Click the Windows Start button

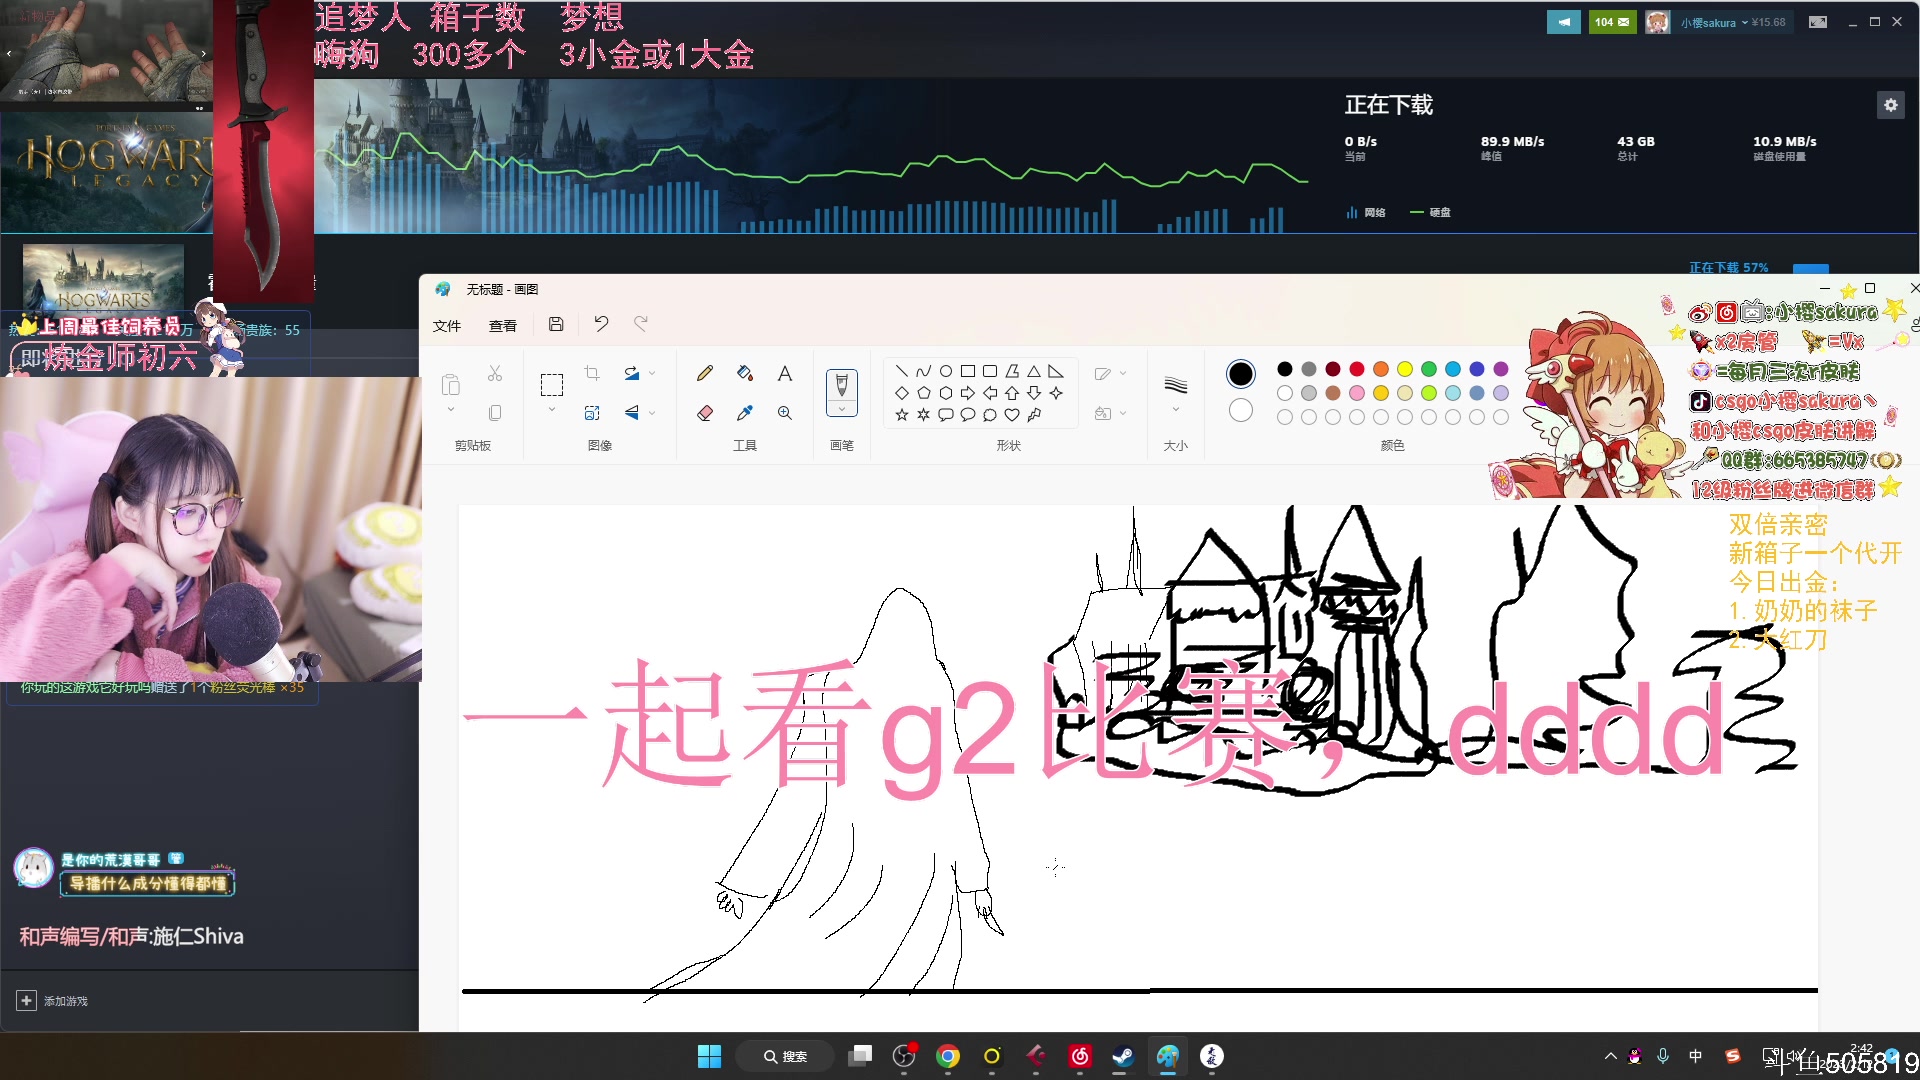click(709, 1056)
